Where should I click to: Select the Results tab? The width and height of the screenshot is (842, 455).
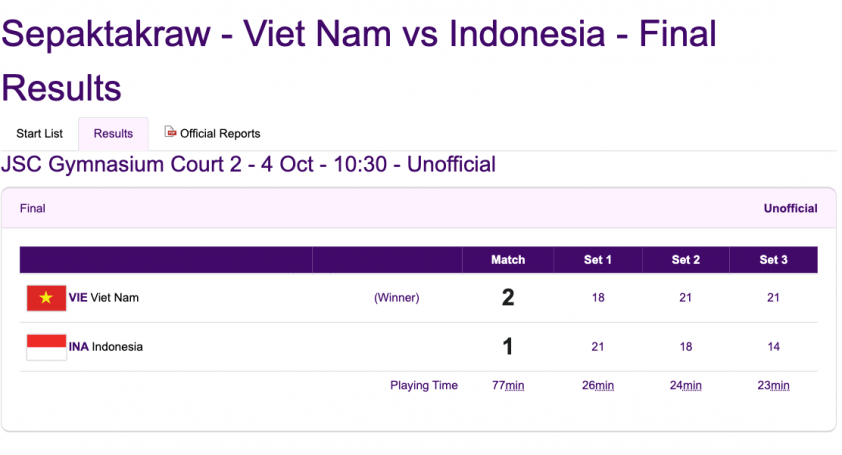click(113, 134)
